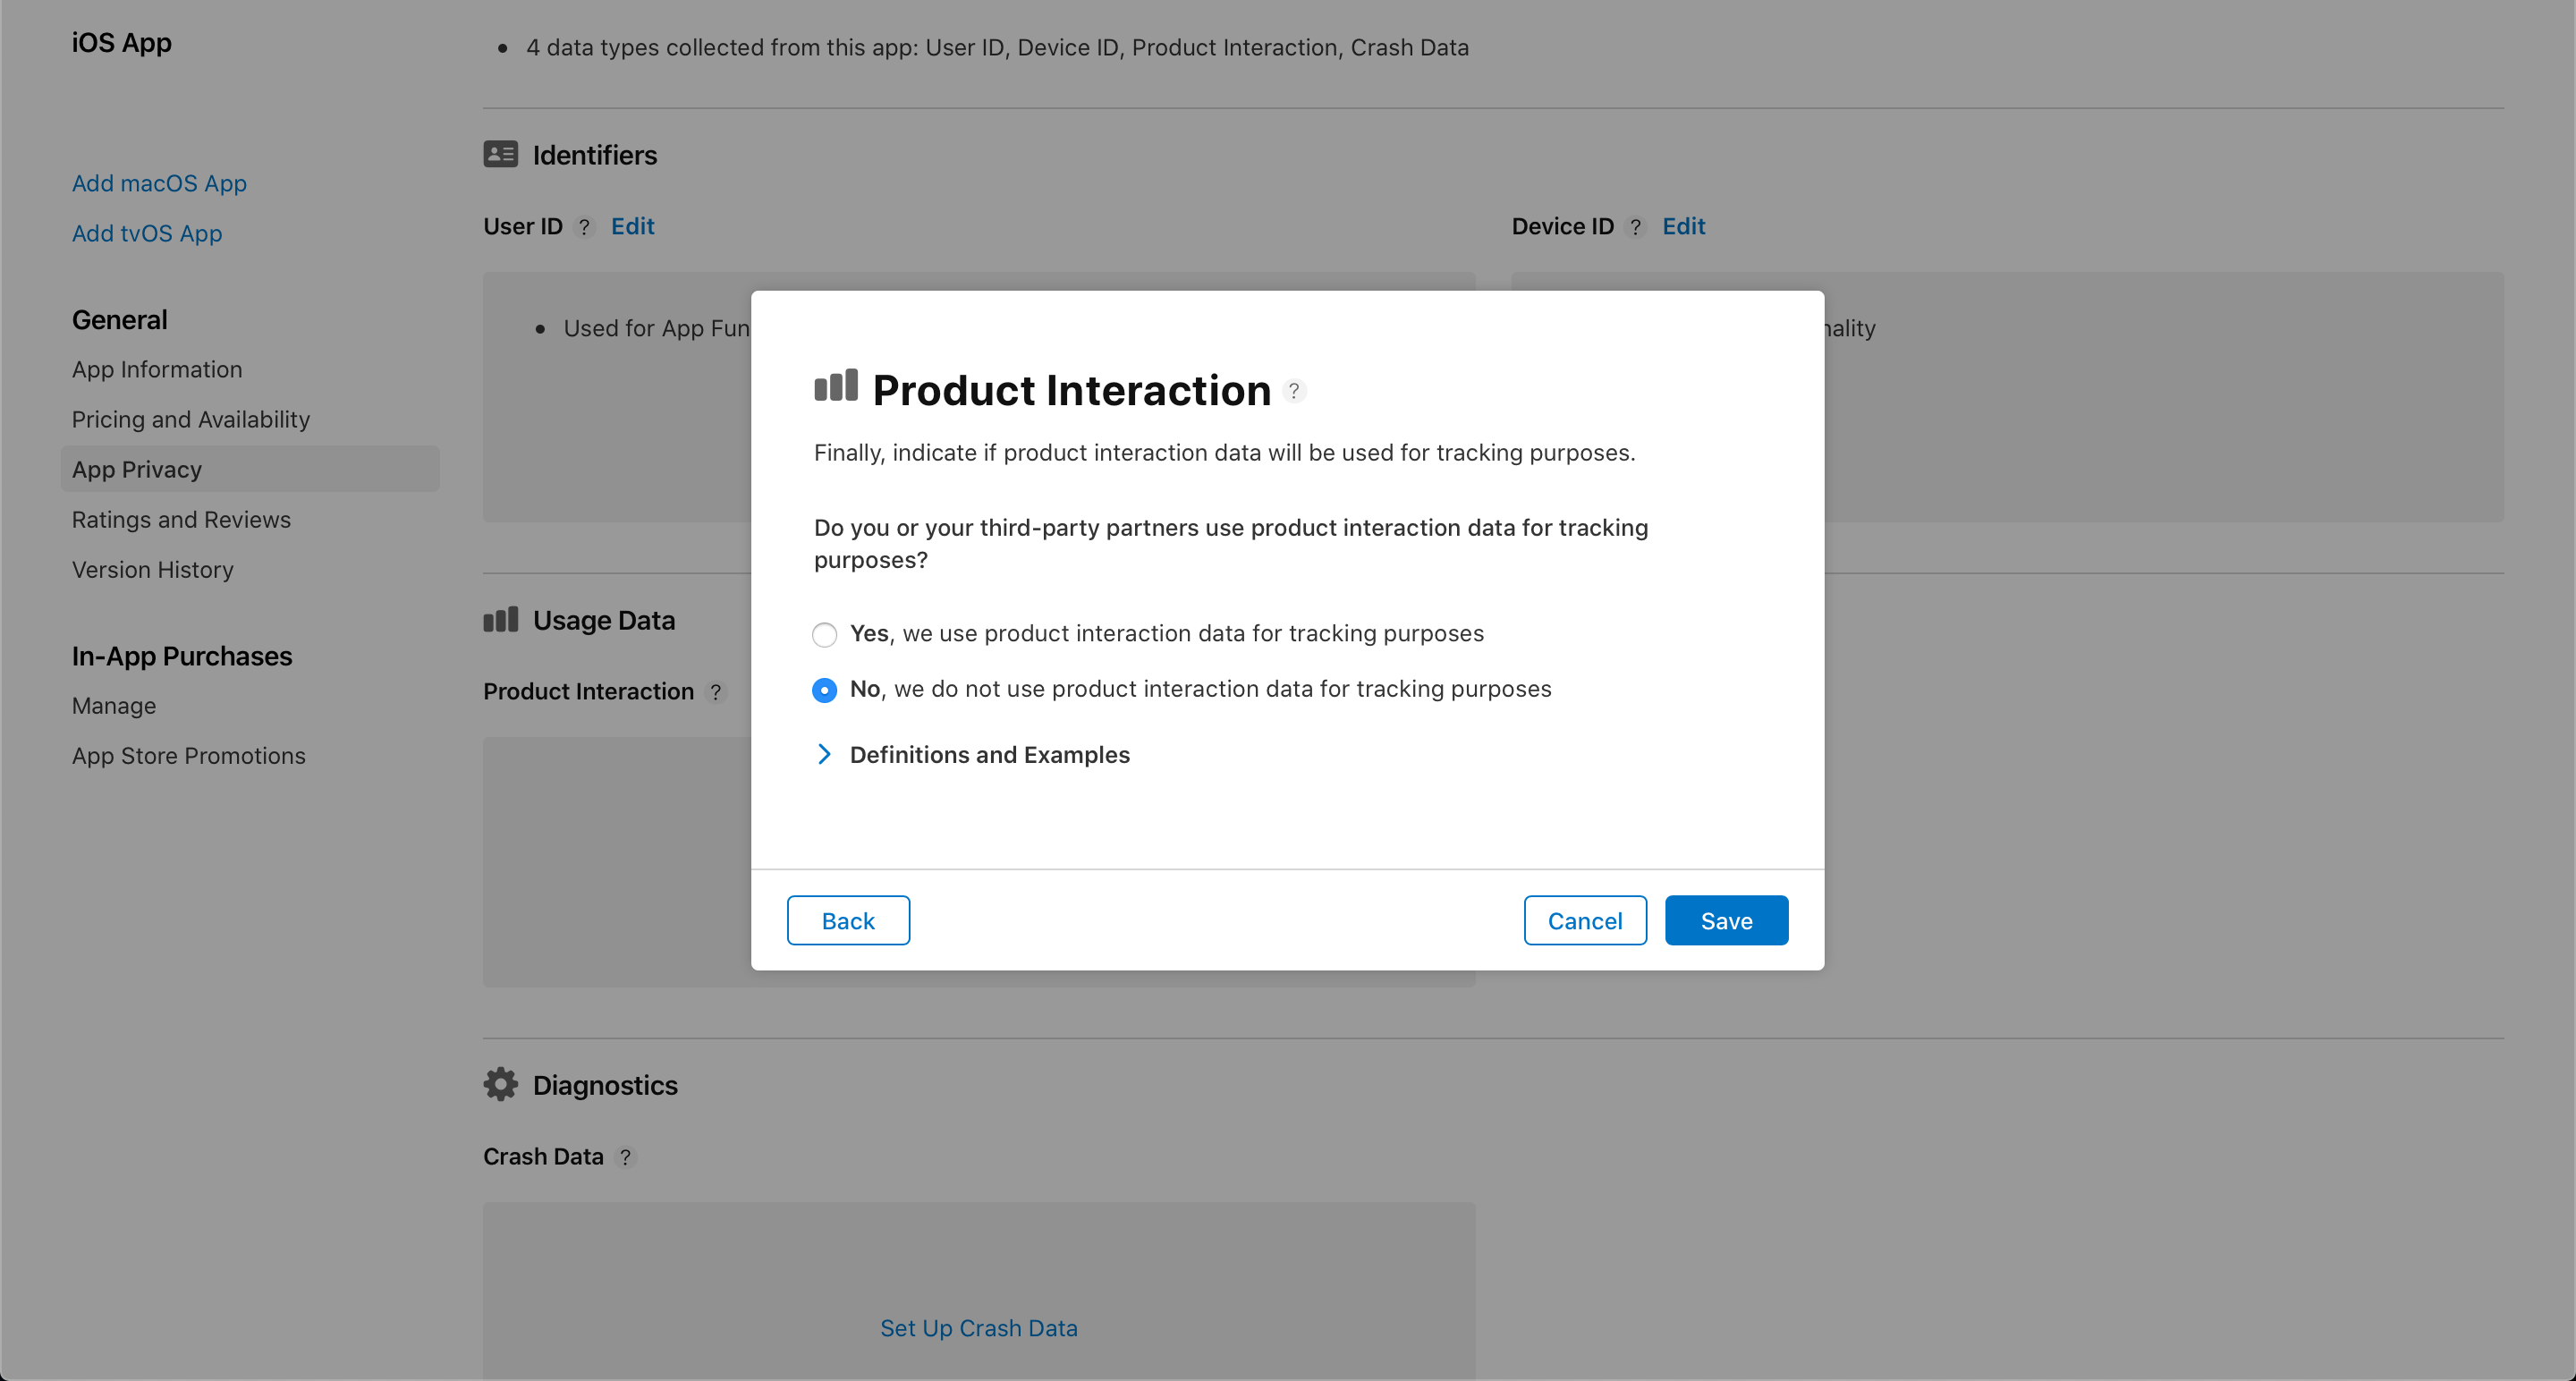
Task: Click the In-App Purchases sidebar heading
Action: 182,656
